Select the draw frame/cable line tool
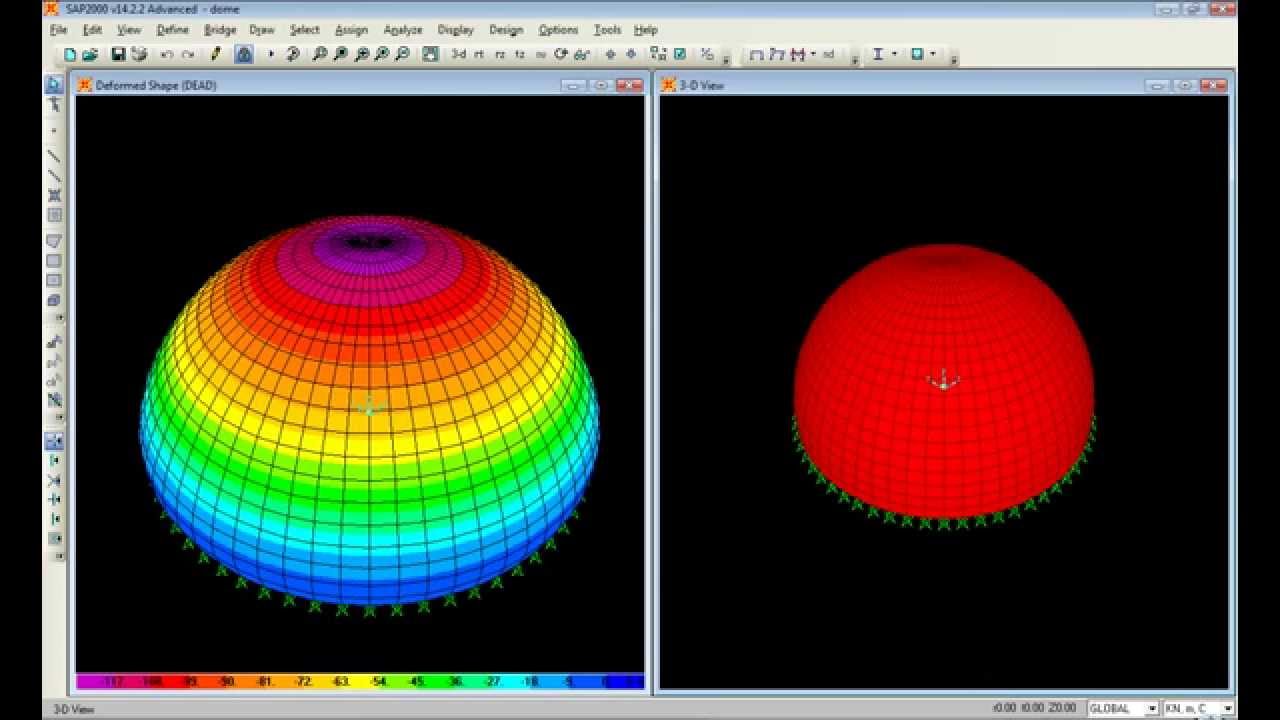 coord(54,156)
